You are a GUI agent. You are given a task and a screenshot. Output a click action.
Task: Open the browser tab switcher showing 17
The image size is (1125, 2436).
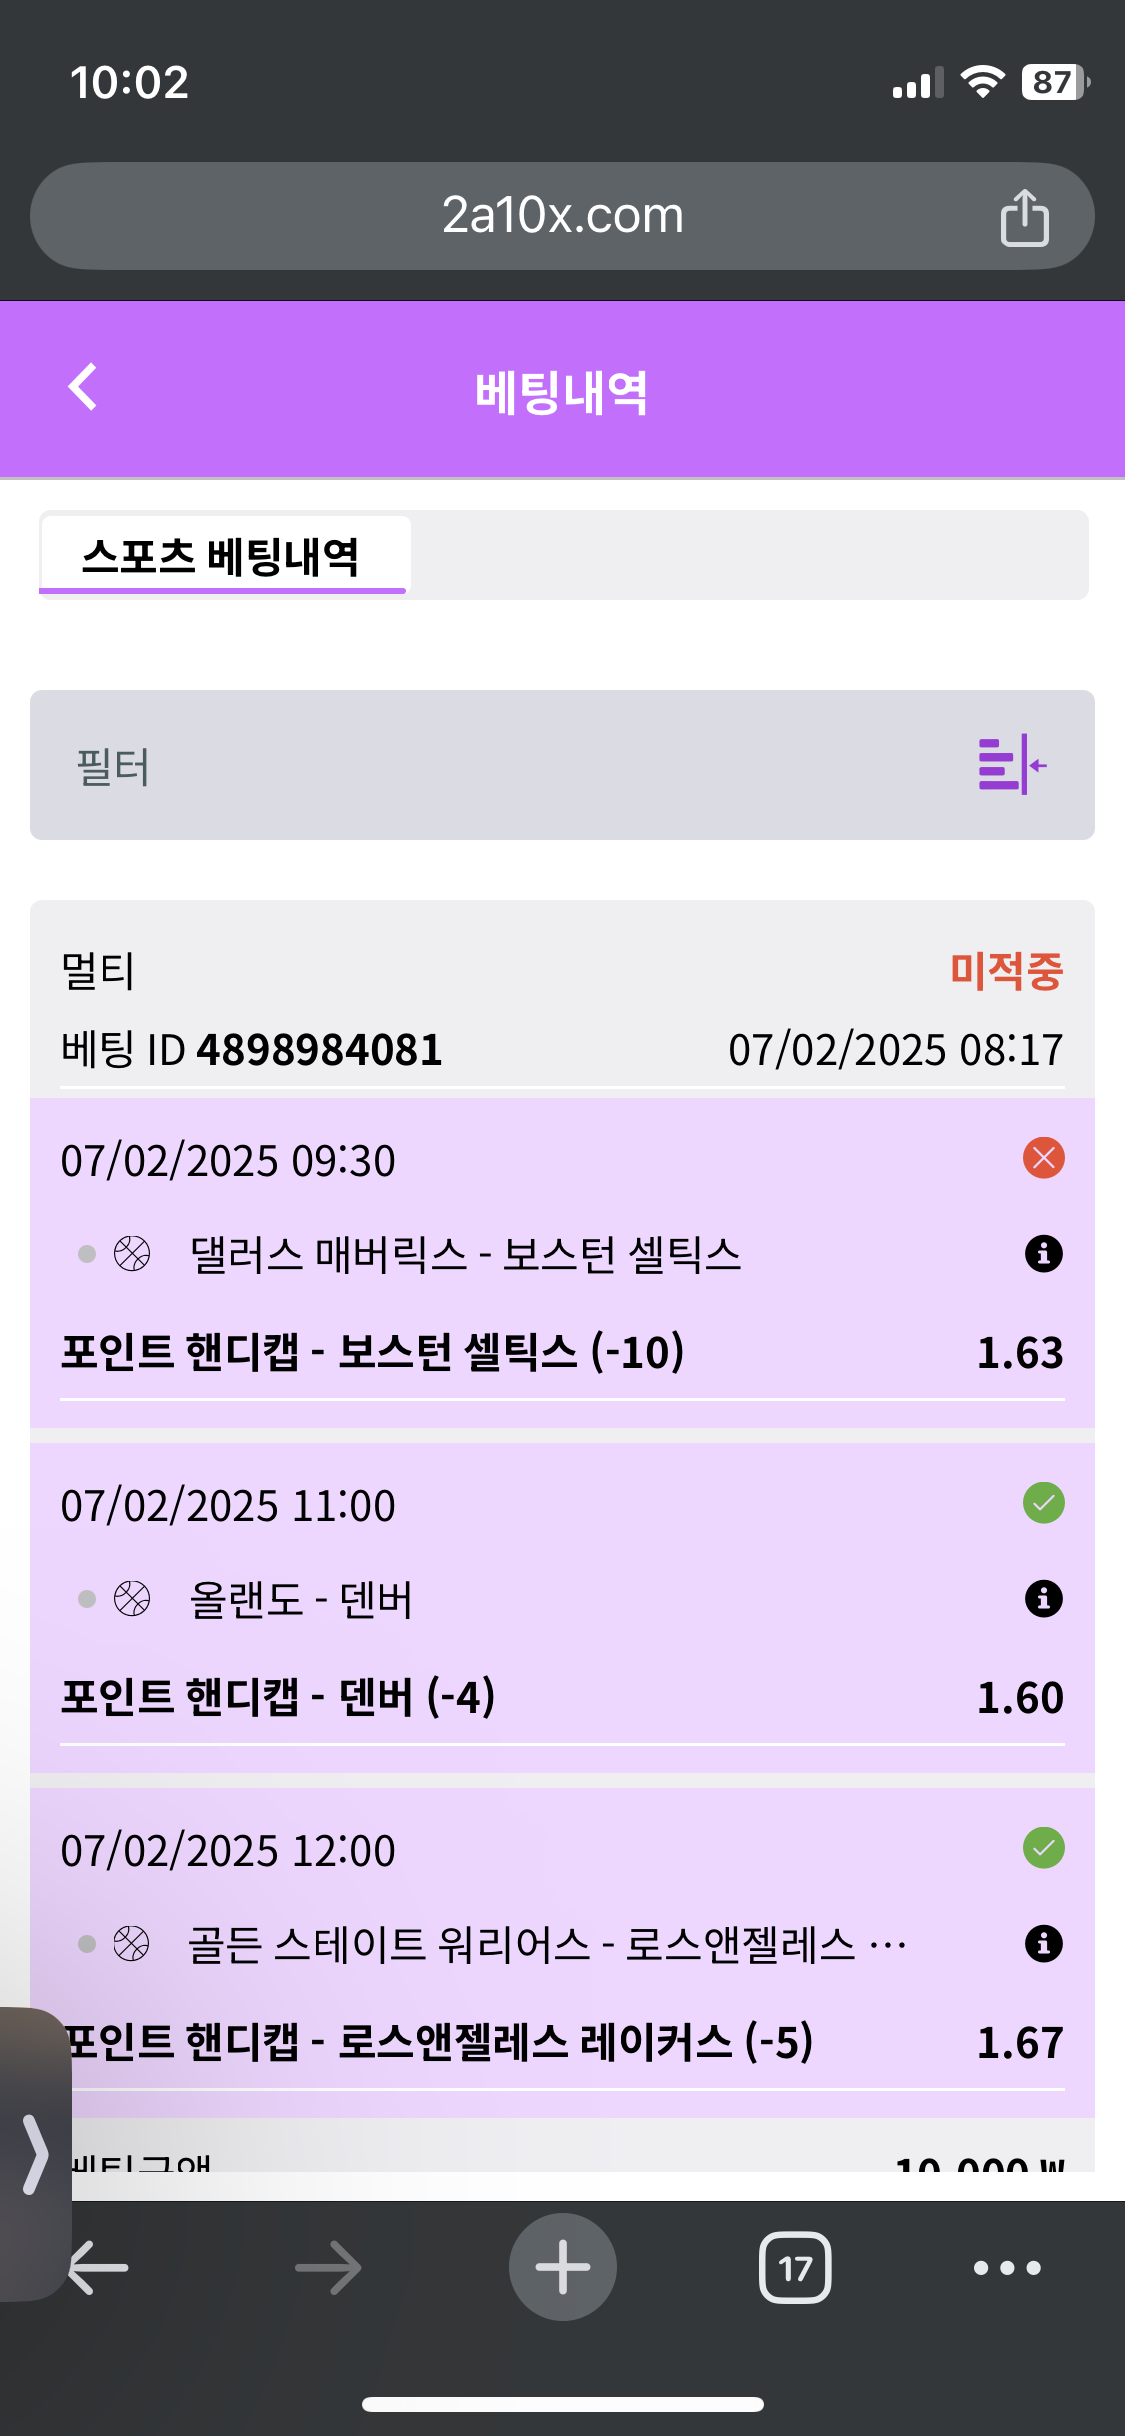795,2267
